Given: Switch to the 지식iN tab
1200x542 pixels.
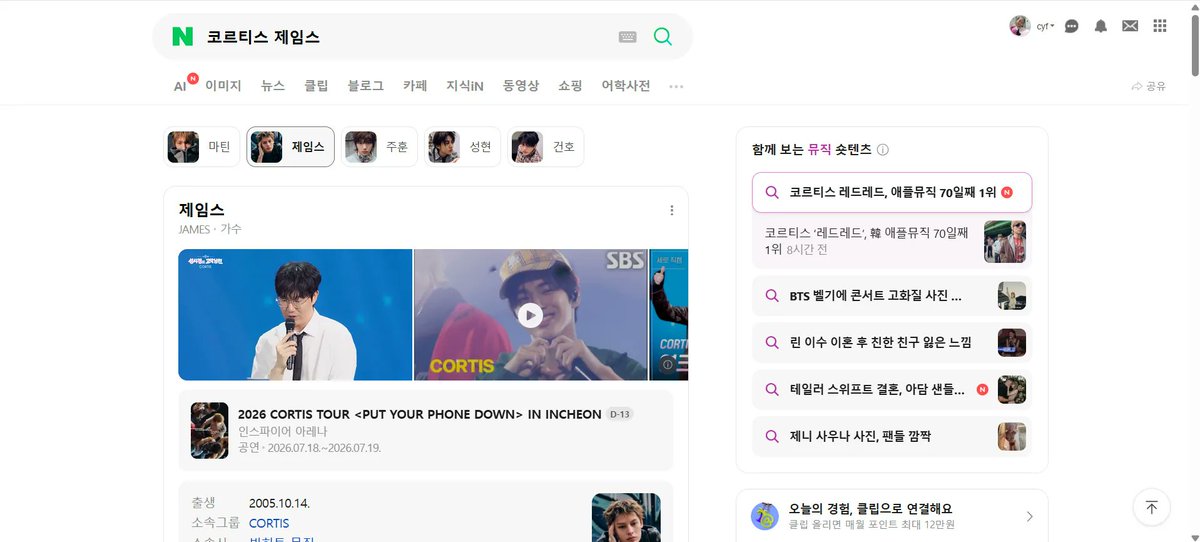Looking at the screenshot, I should pos(465,86).
